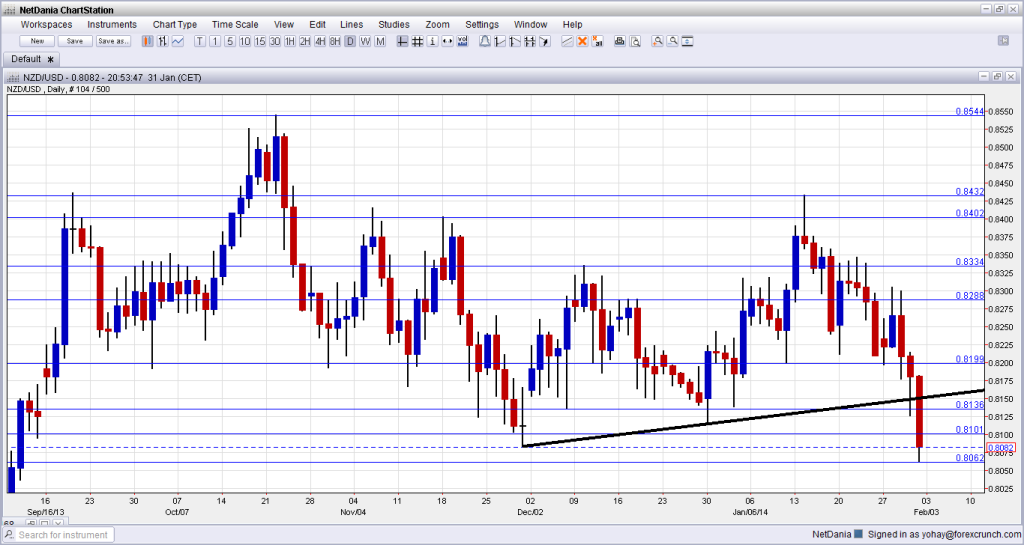
Task: Select the 5 minute time scale
Action: 230,41
